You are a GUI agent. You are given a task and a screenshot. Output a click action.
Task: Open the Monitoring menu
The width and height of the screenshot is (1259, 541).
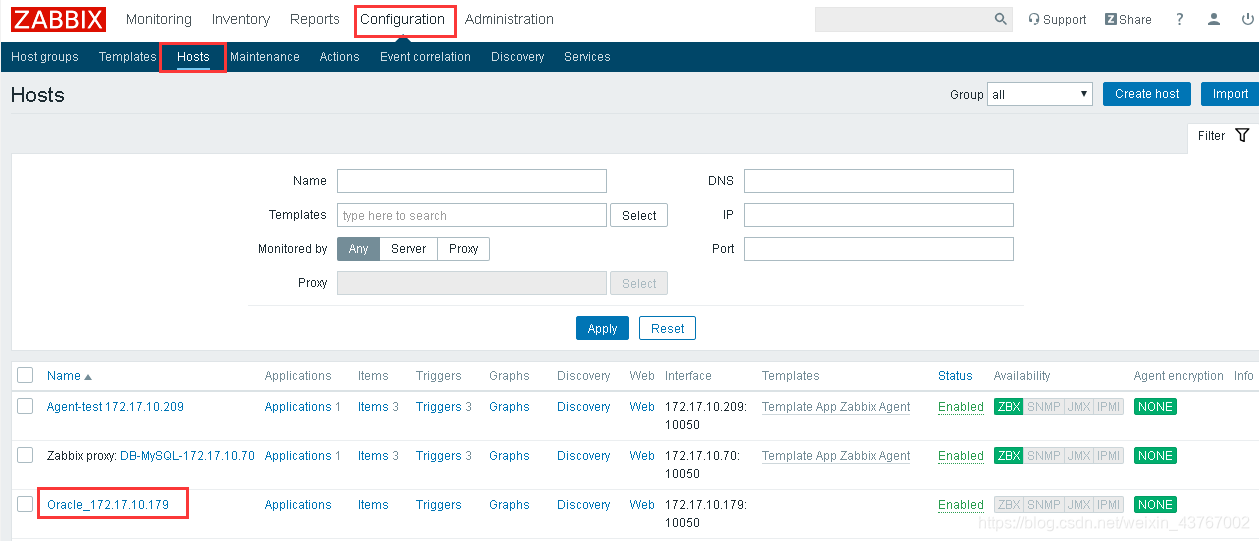click(159, 19)
